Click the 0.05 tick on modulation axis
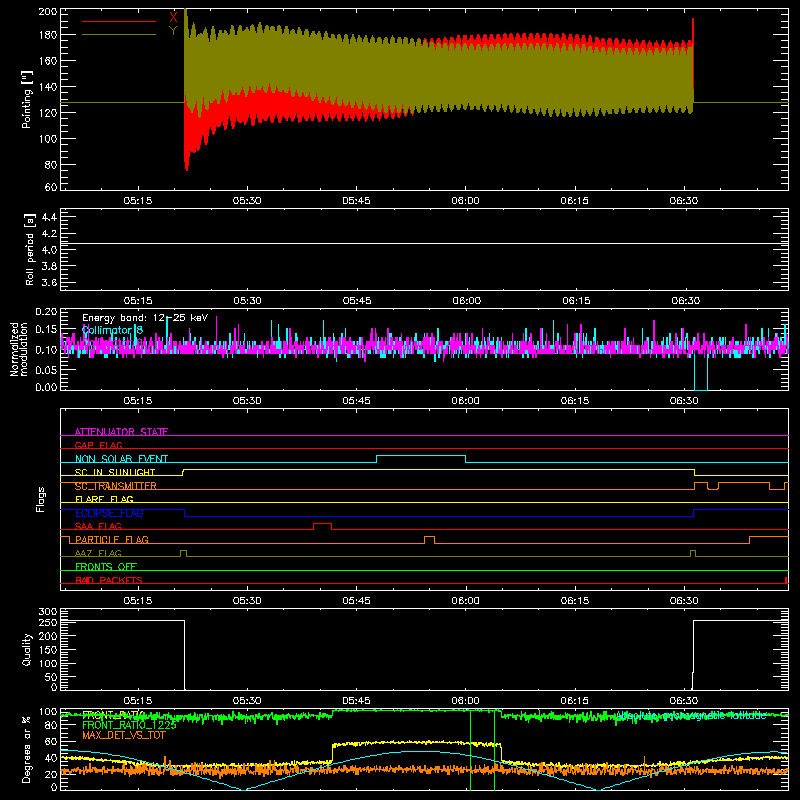800x800 pixels. [46, 369]
